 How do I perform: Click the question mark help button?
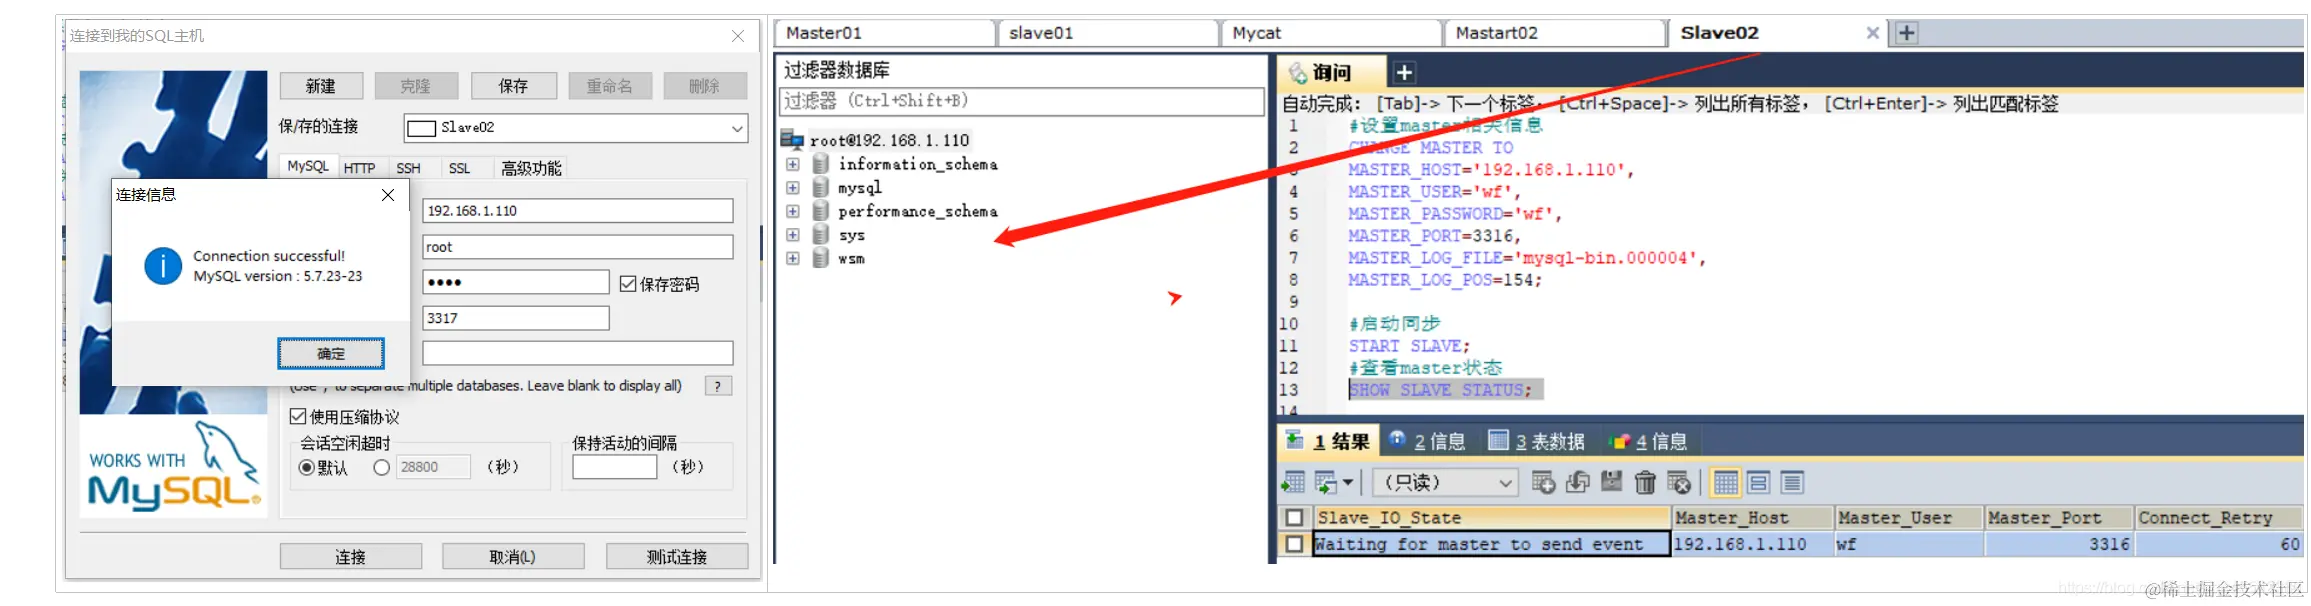point(718,386)
